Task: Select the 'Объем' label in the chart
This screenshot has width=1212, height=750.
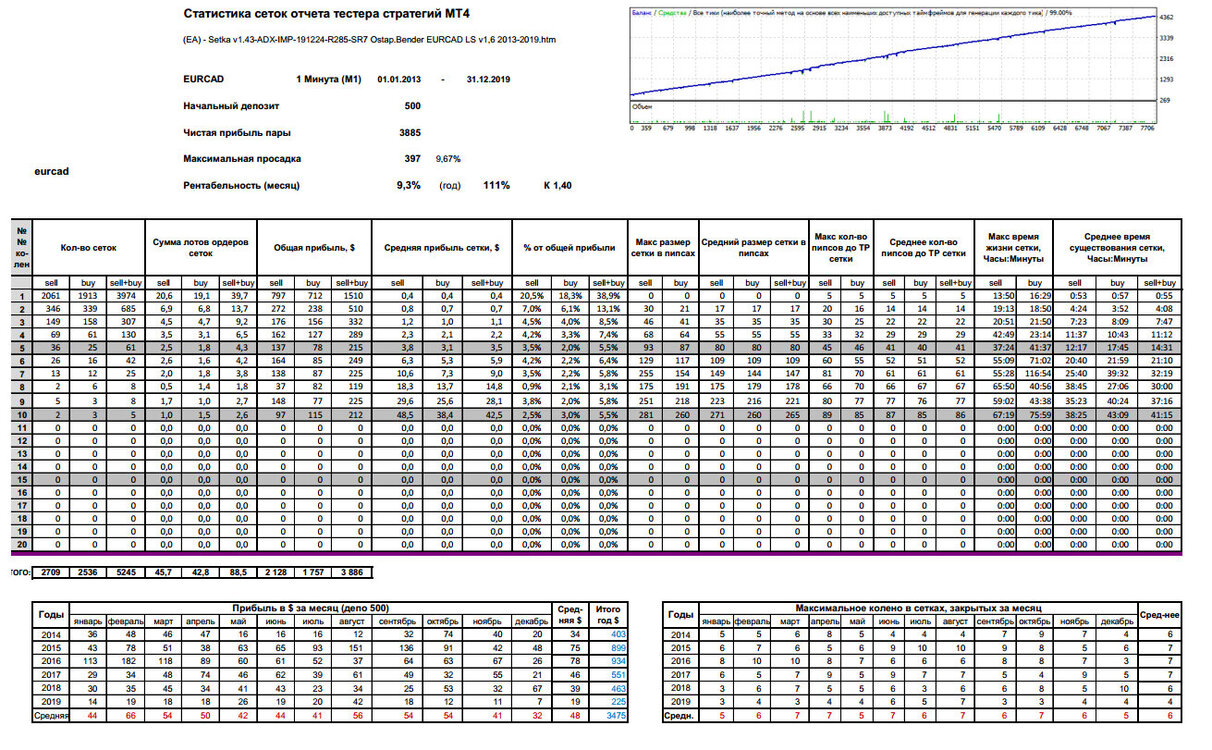Action: (642, 105)
